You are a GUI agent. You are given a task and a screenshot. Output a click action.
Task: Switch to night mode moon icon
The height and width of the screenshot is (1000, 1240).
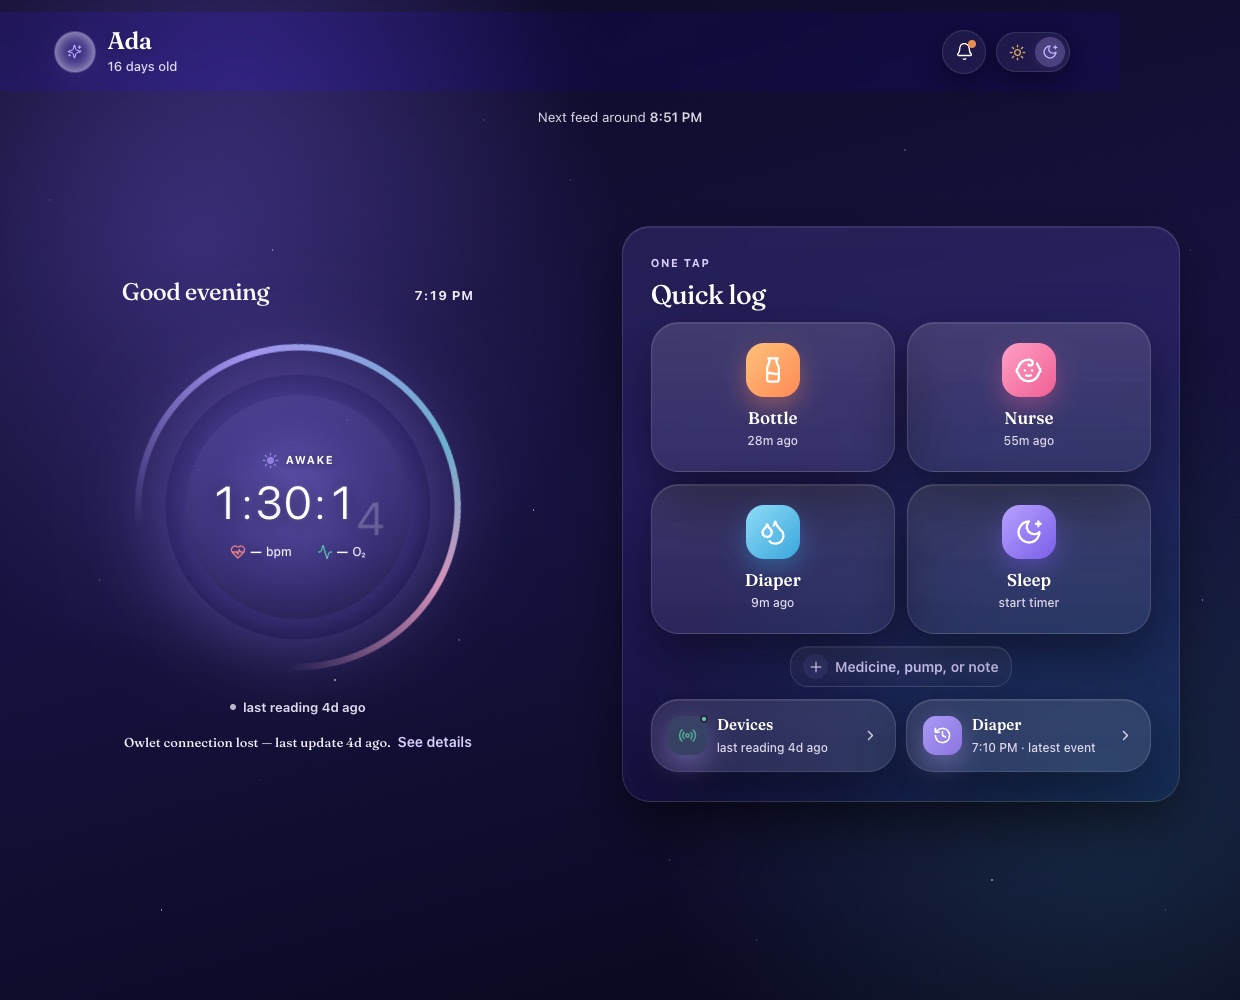pos(1050,52)
